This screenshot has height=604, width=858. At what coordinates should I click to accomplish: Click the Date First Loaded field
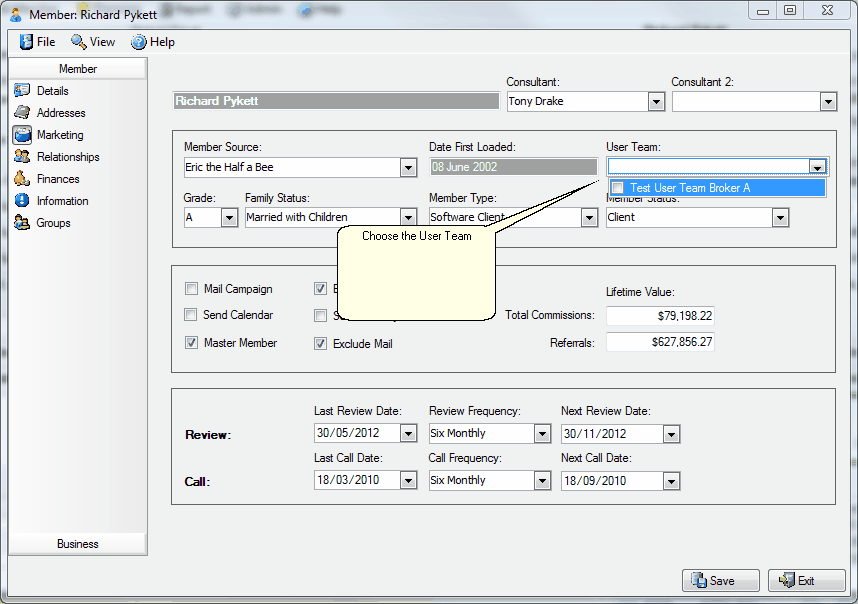513,167
